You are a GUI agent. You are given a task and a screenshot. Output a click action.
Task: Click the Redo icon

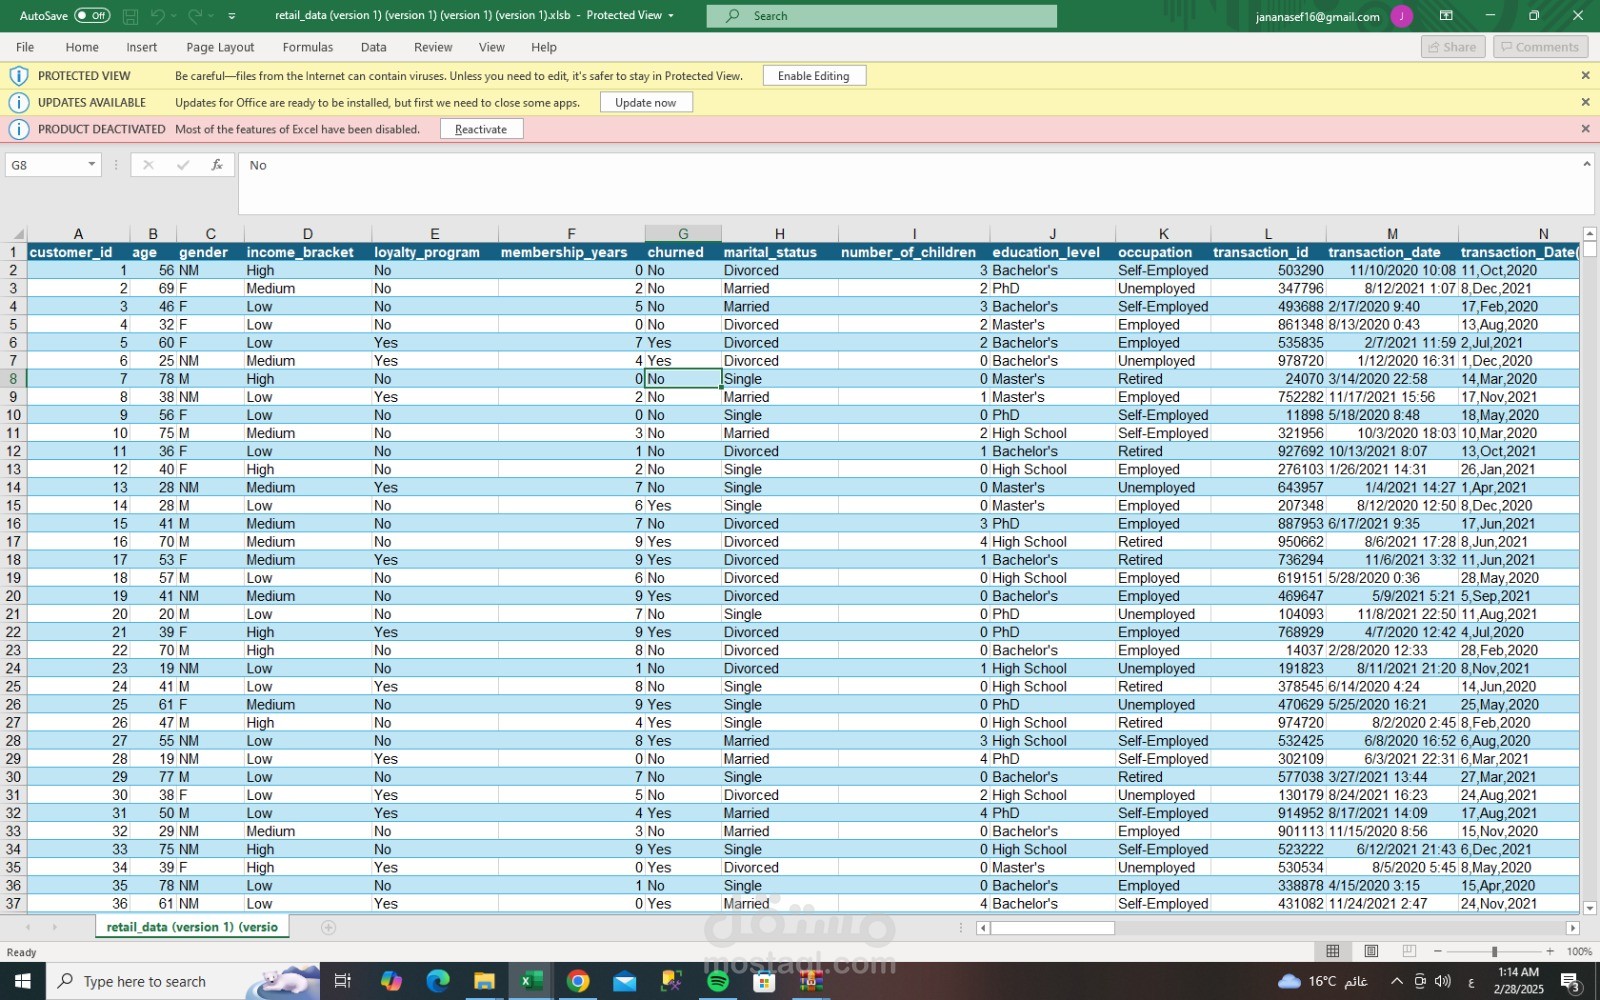point(194,15)
